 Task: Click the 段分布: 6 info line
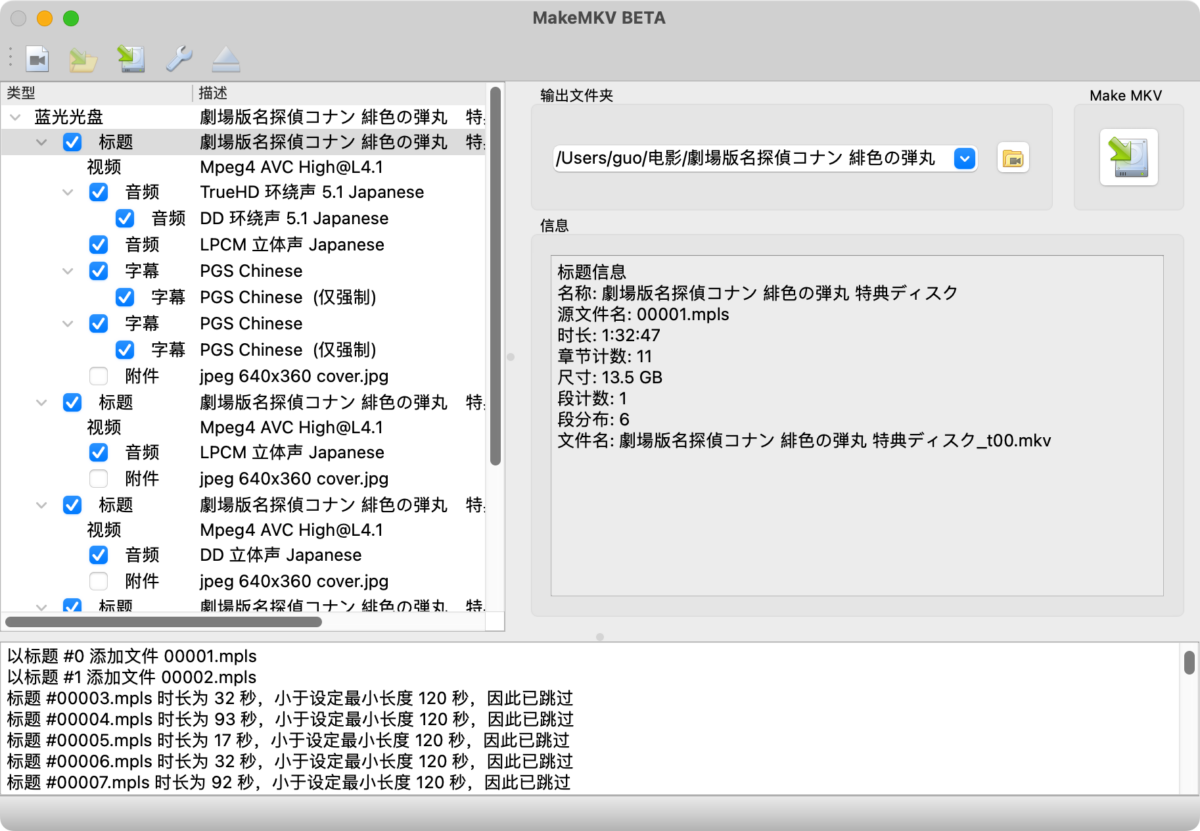(593, 419)
